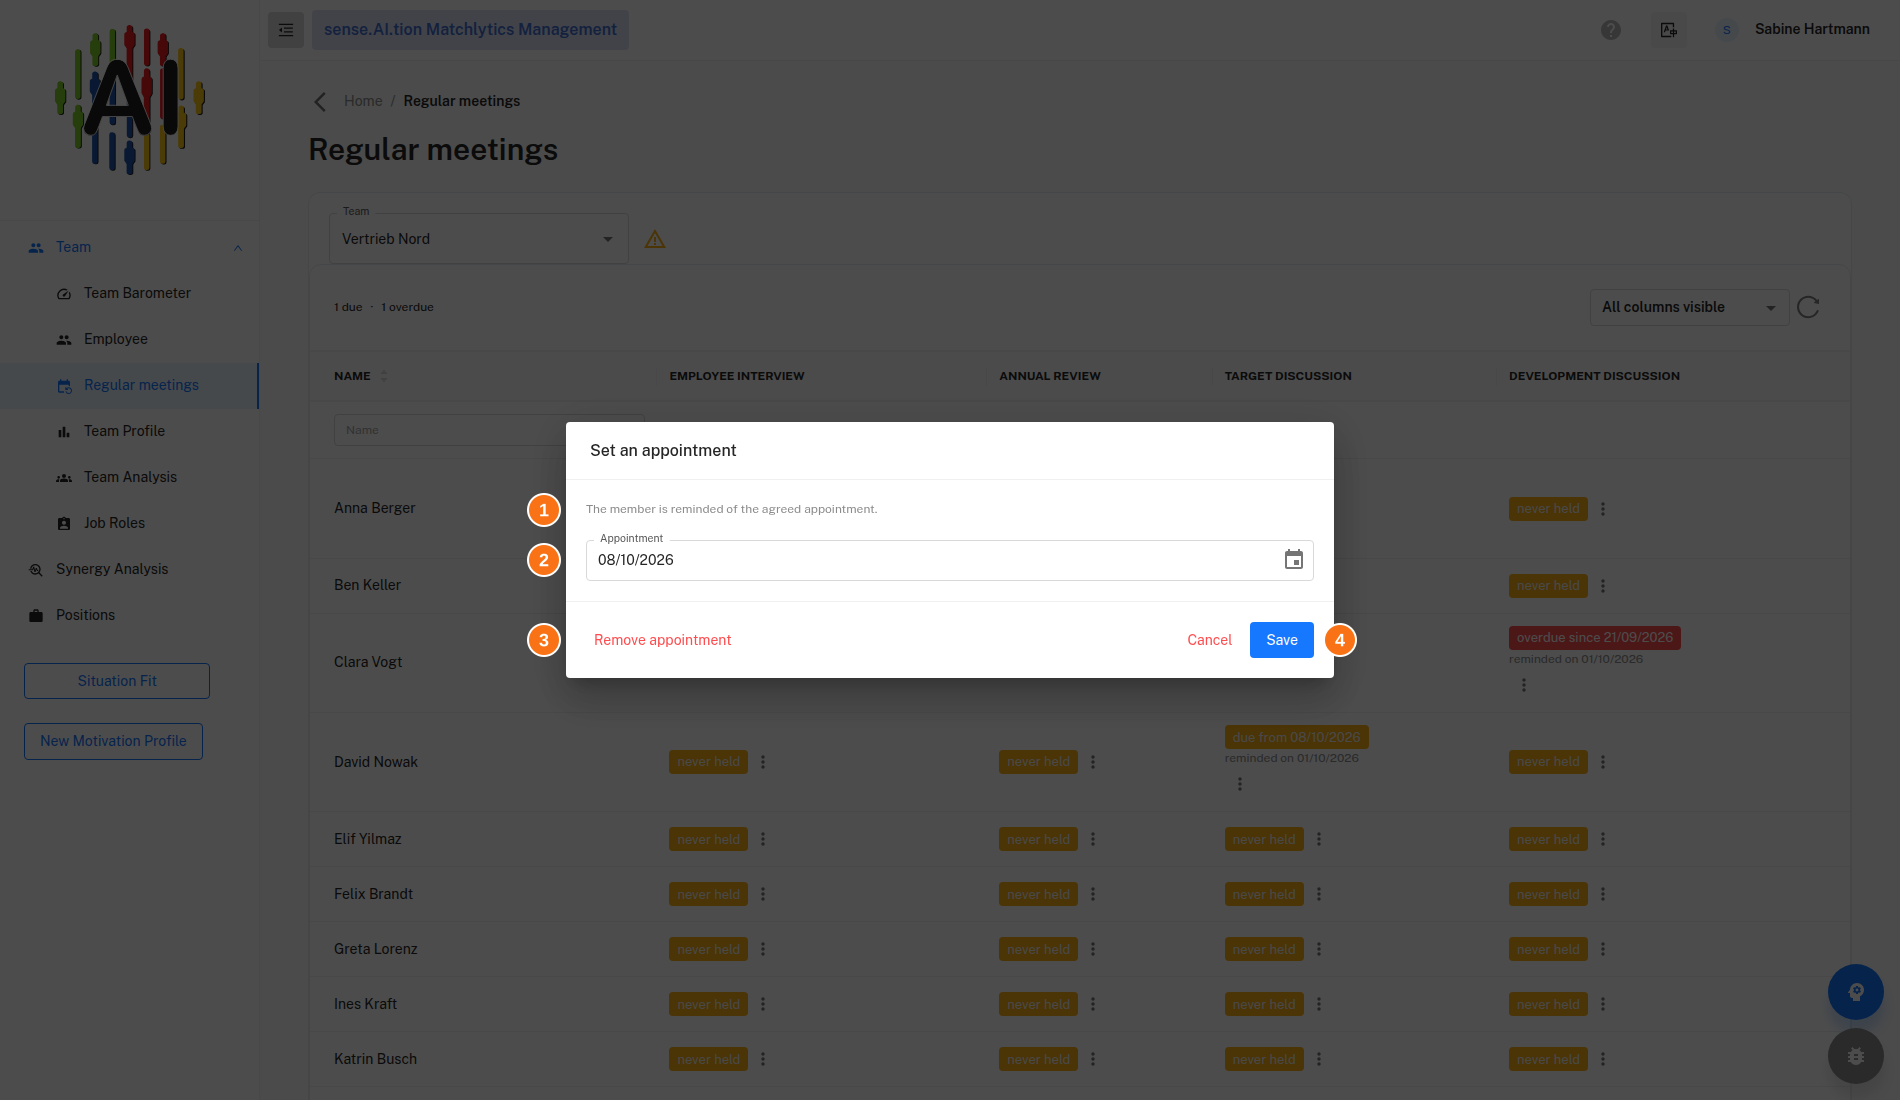Open Greta Lorenz development discussion options menu
Image resolution: width=1900 pixels, height=1100 pixels.
pyautogui.click(x=1603, y=949)
